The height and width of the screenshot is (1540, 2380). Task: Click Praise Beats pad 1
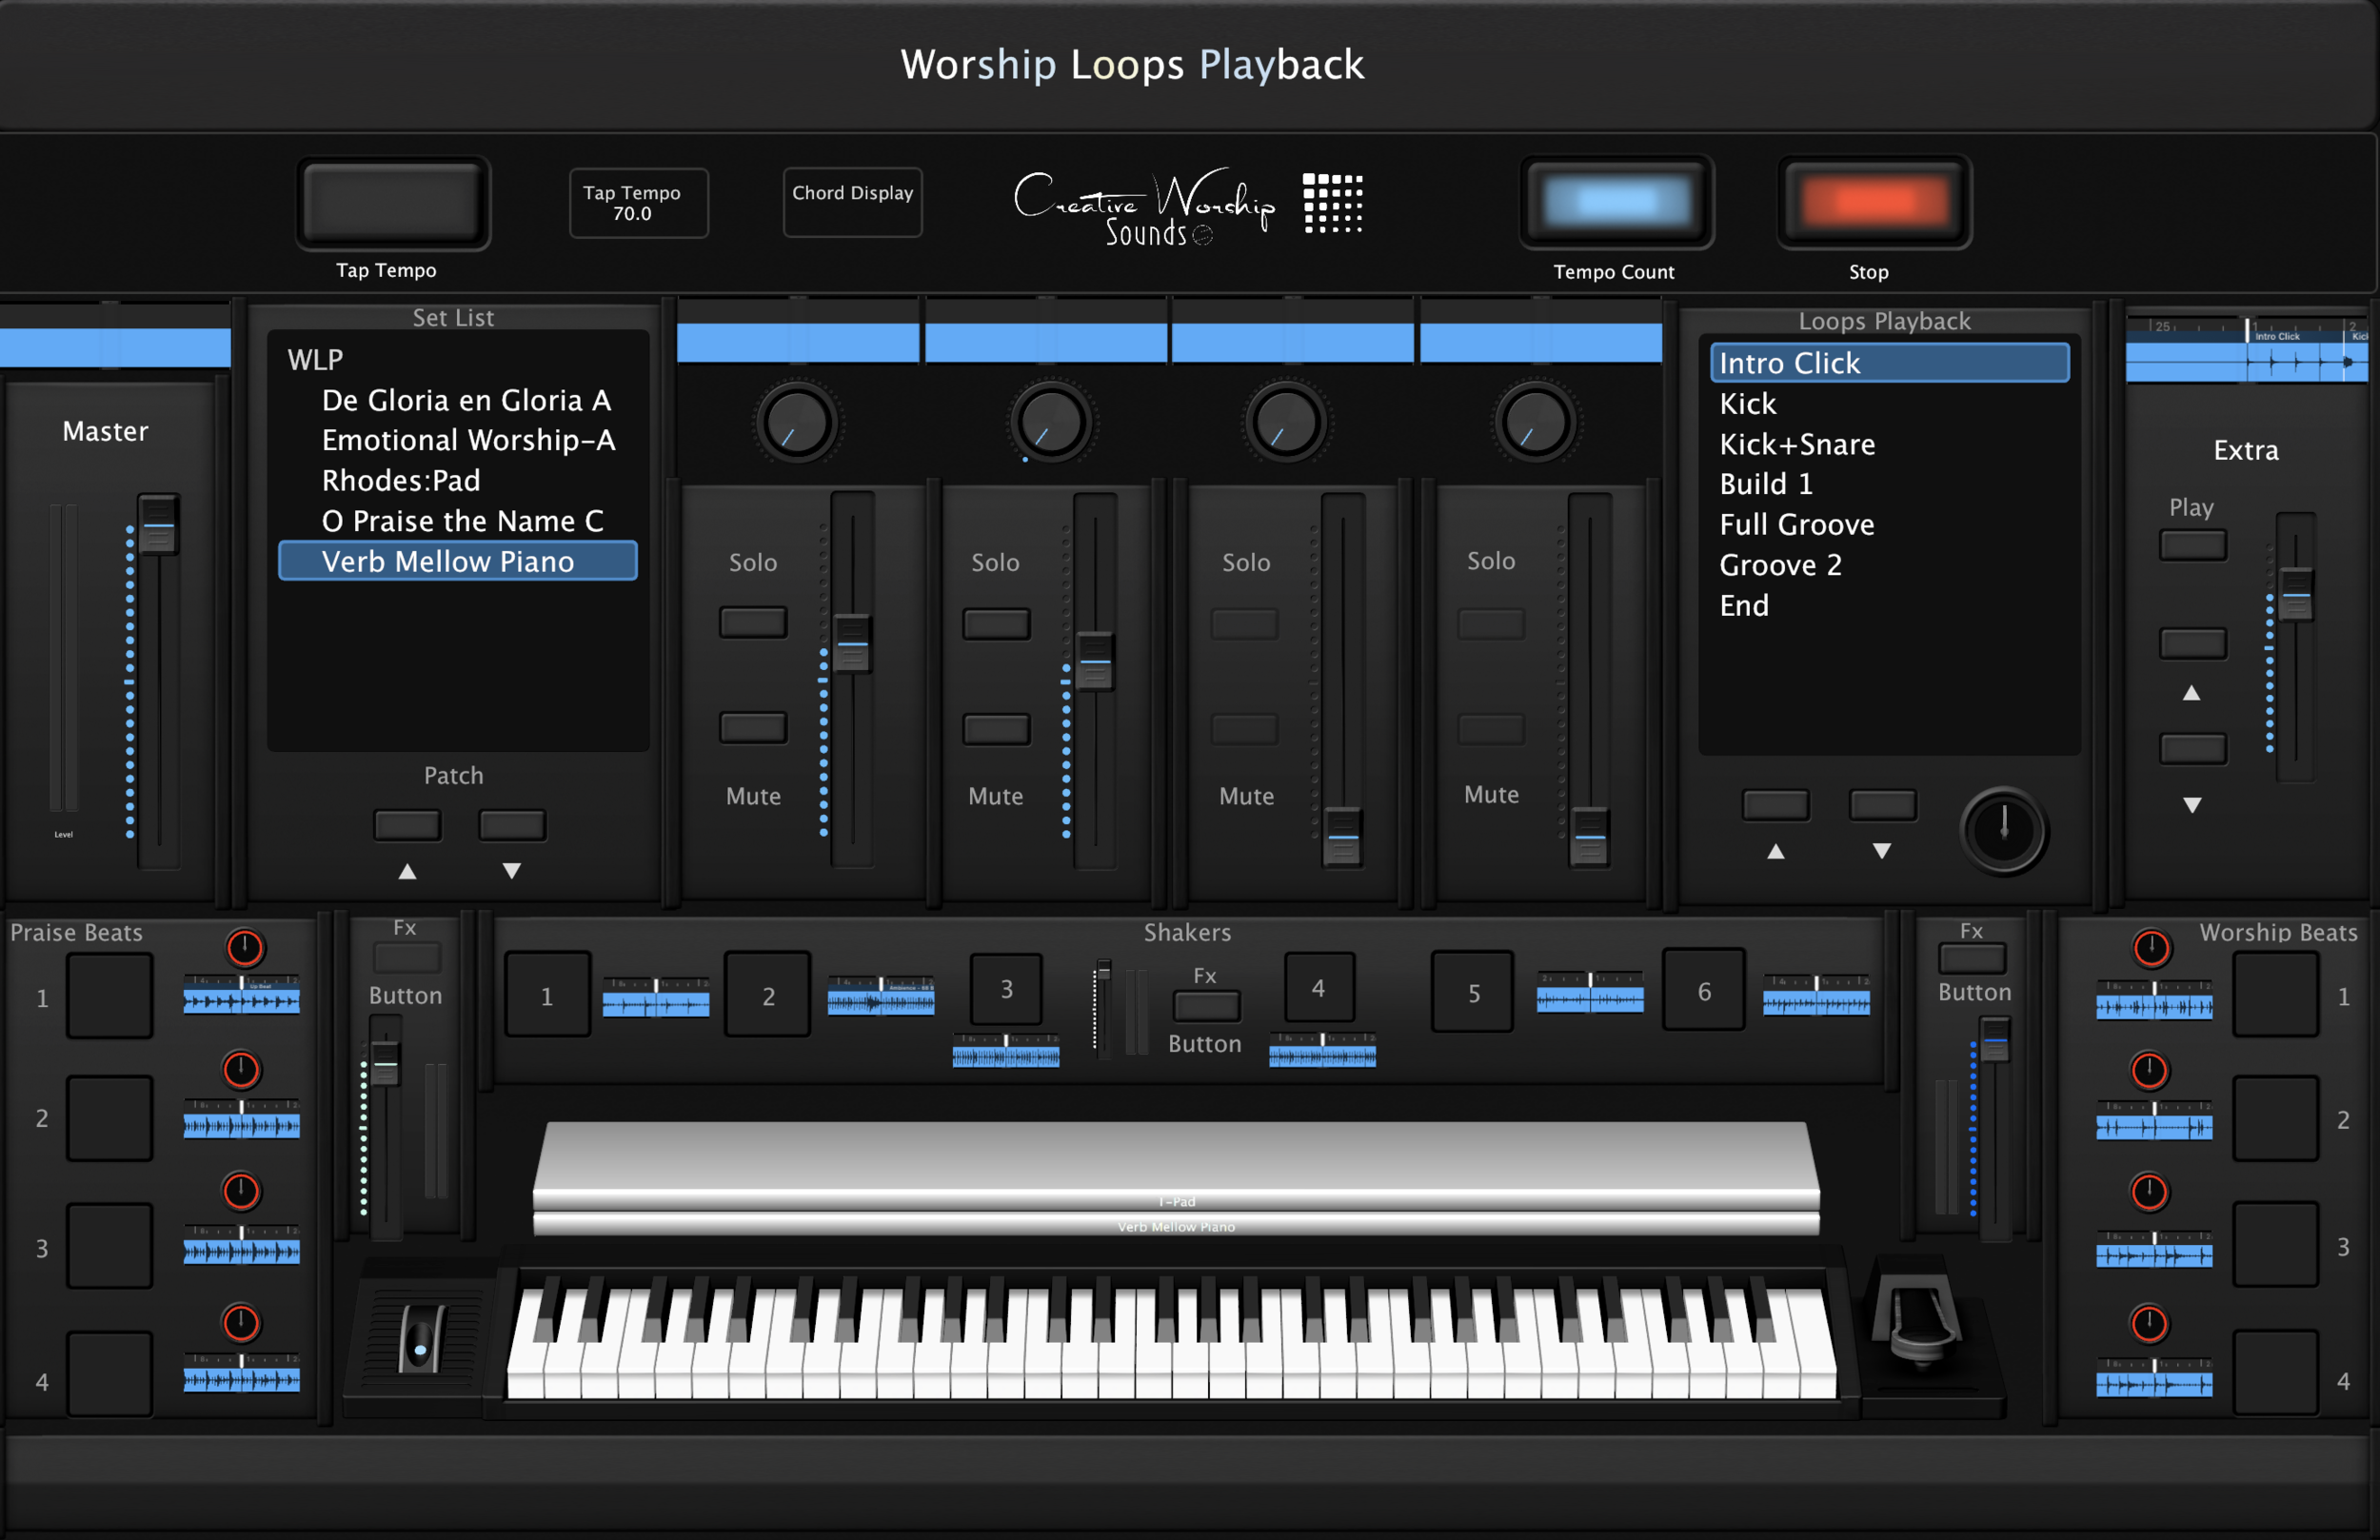110,996
